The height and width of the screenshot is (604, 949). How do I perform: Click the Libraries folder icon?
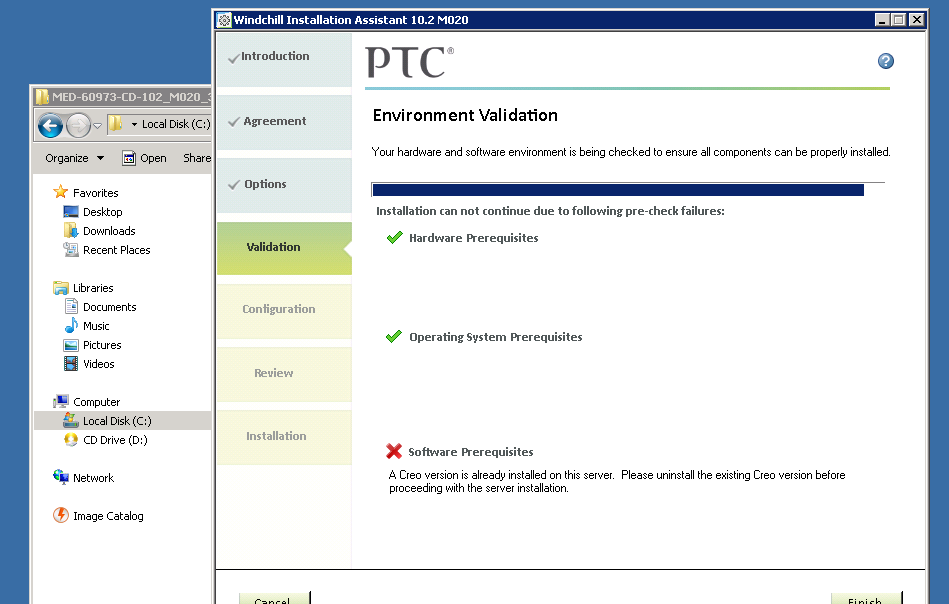tap(61, 287)
